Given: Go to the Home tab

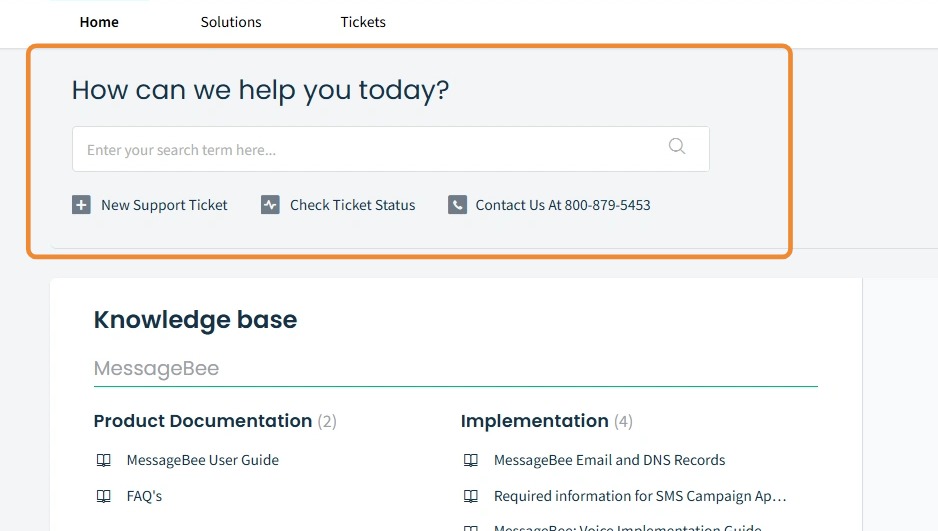Looking at the screenshot, I should coord(99,22).
